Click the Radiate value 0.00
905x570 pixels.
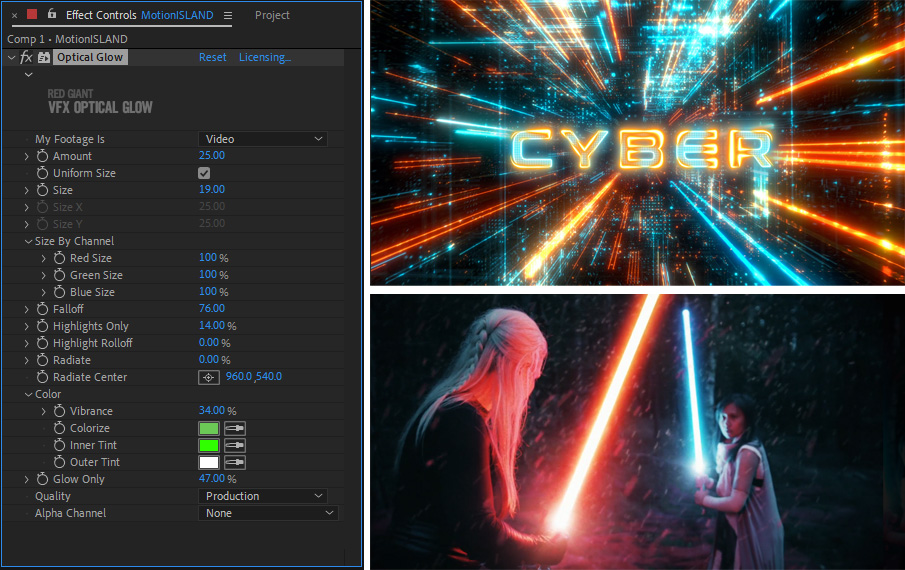click(x=209, y=359)
